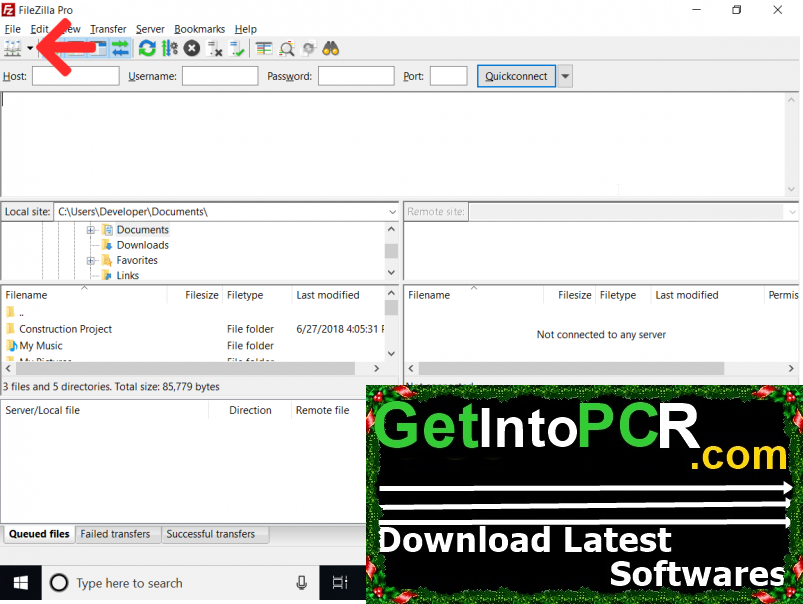Click Construction Project folder icon
The image size is (803, 604).
coord(11,328)
